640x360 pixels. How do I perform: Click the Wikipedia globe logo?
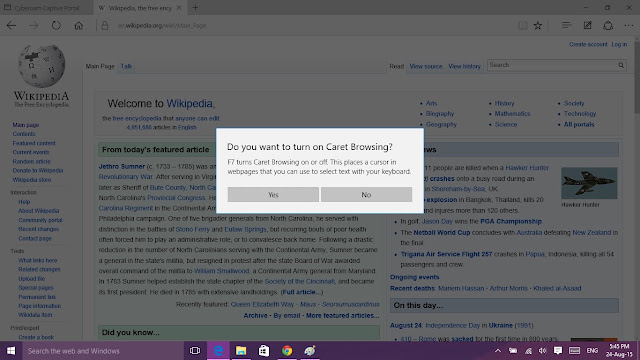coord(42,66)
